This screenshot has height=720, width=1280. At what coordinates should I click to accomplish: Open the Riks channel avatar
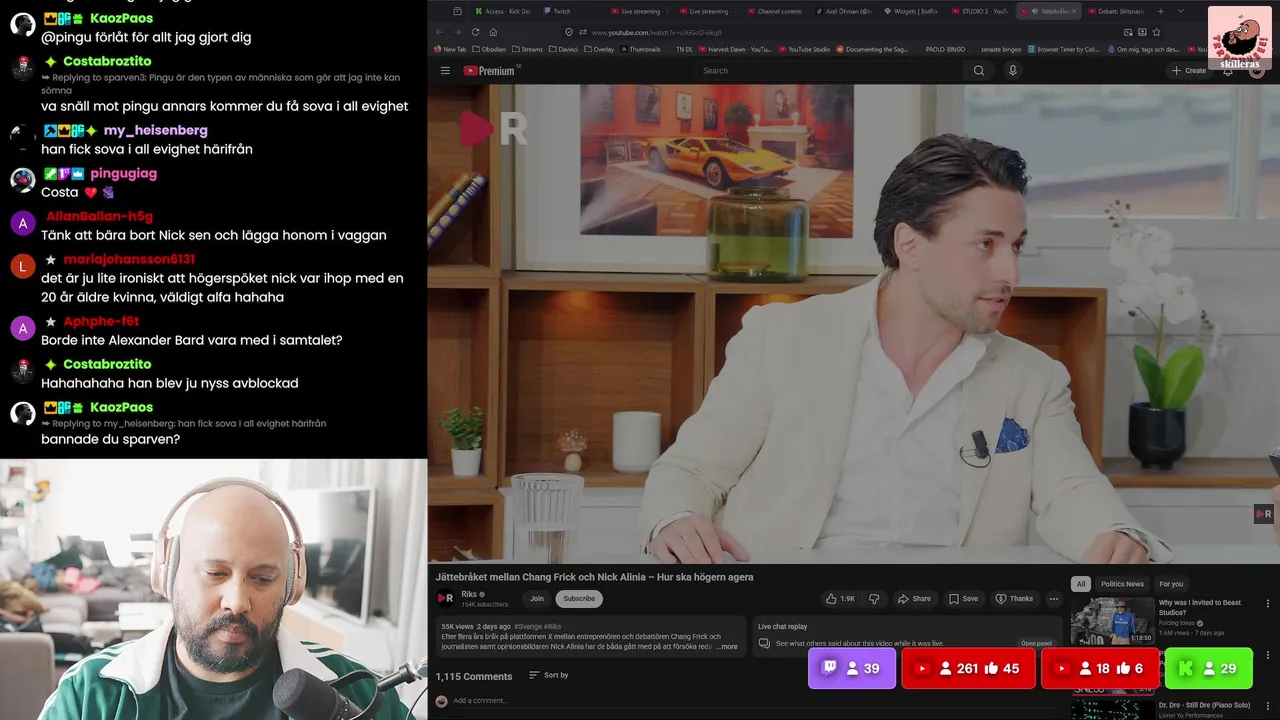click(445, 598)
